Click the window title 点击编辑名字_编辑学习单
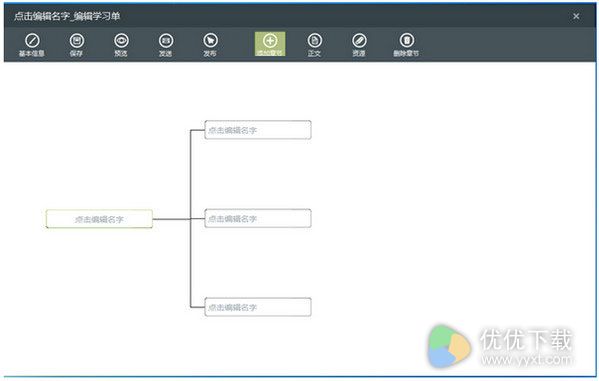599x381 pixels. 67,16
